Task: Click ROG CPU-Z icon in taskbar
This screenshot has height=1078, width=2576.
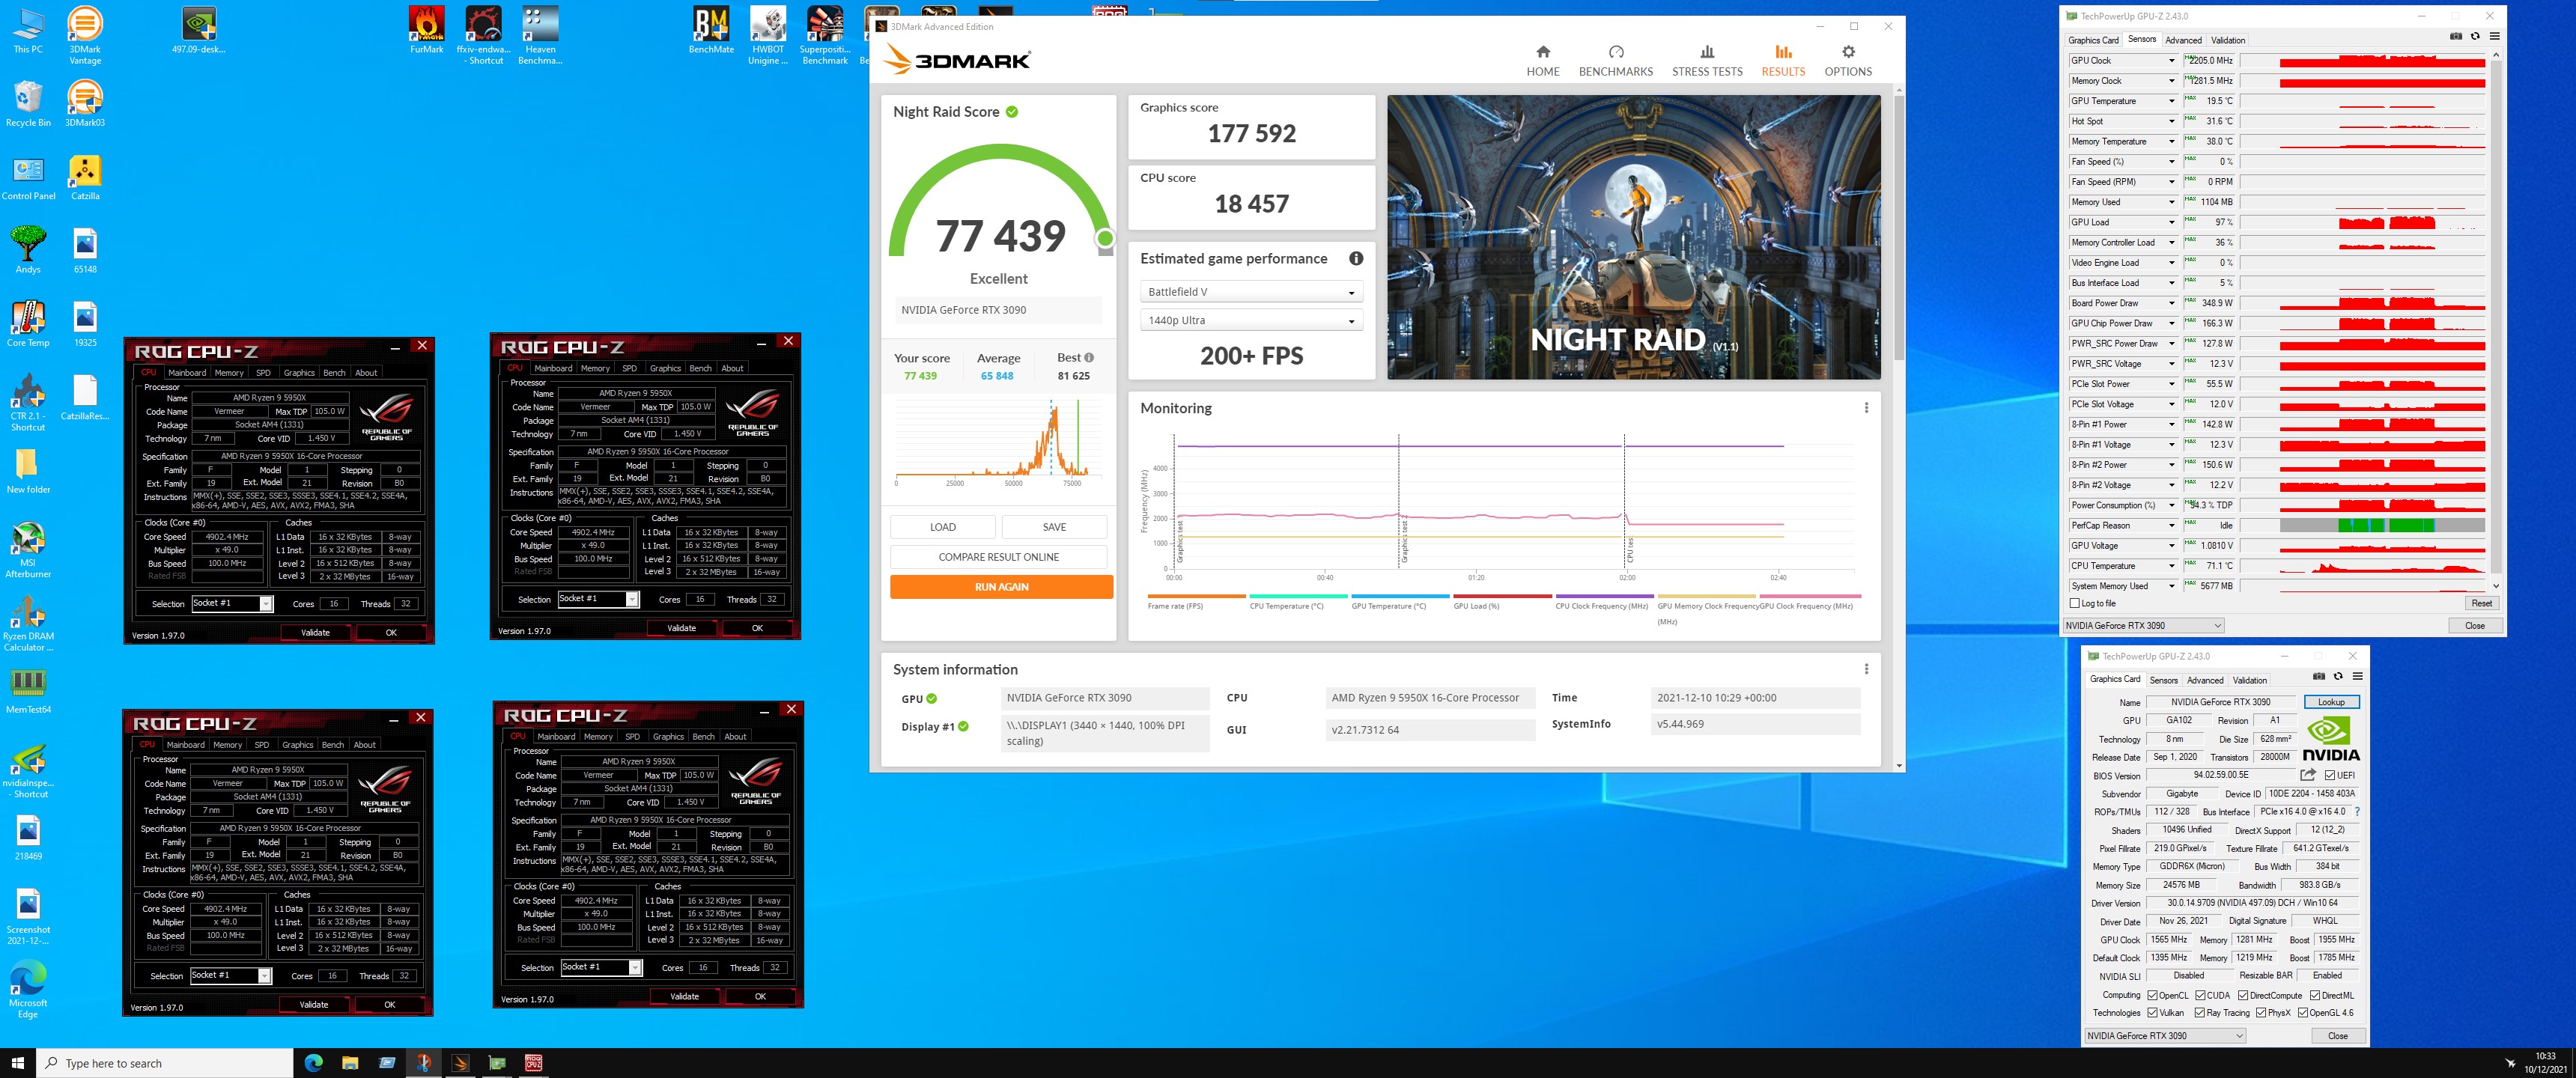Action: 534,1063
